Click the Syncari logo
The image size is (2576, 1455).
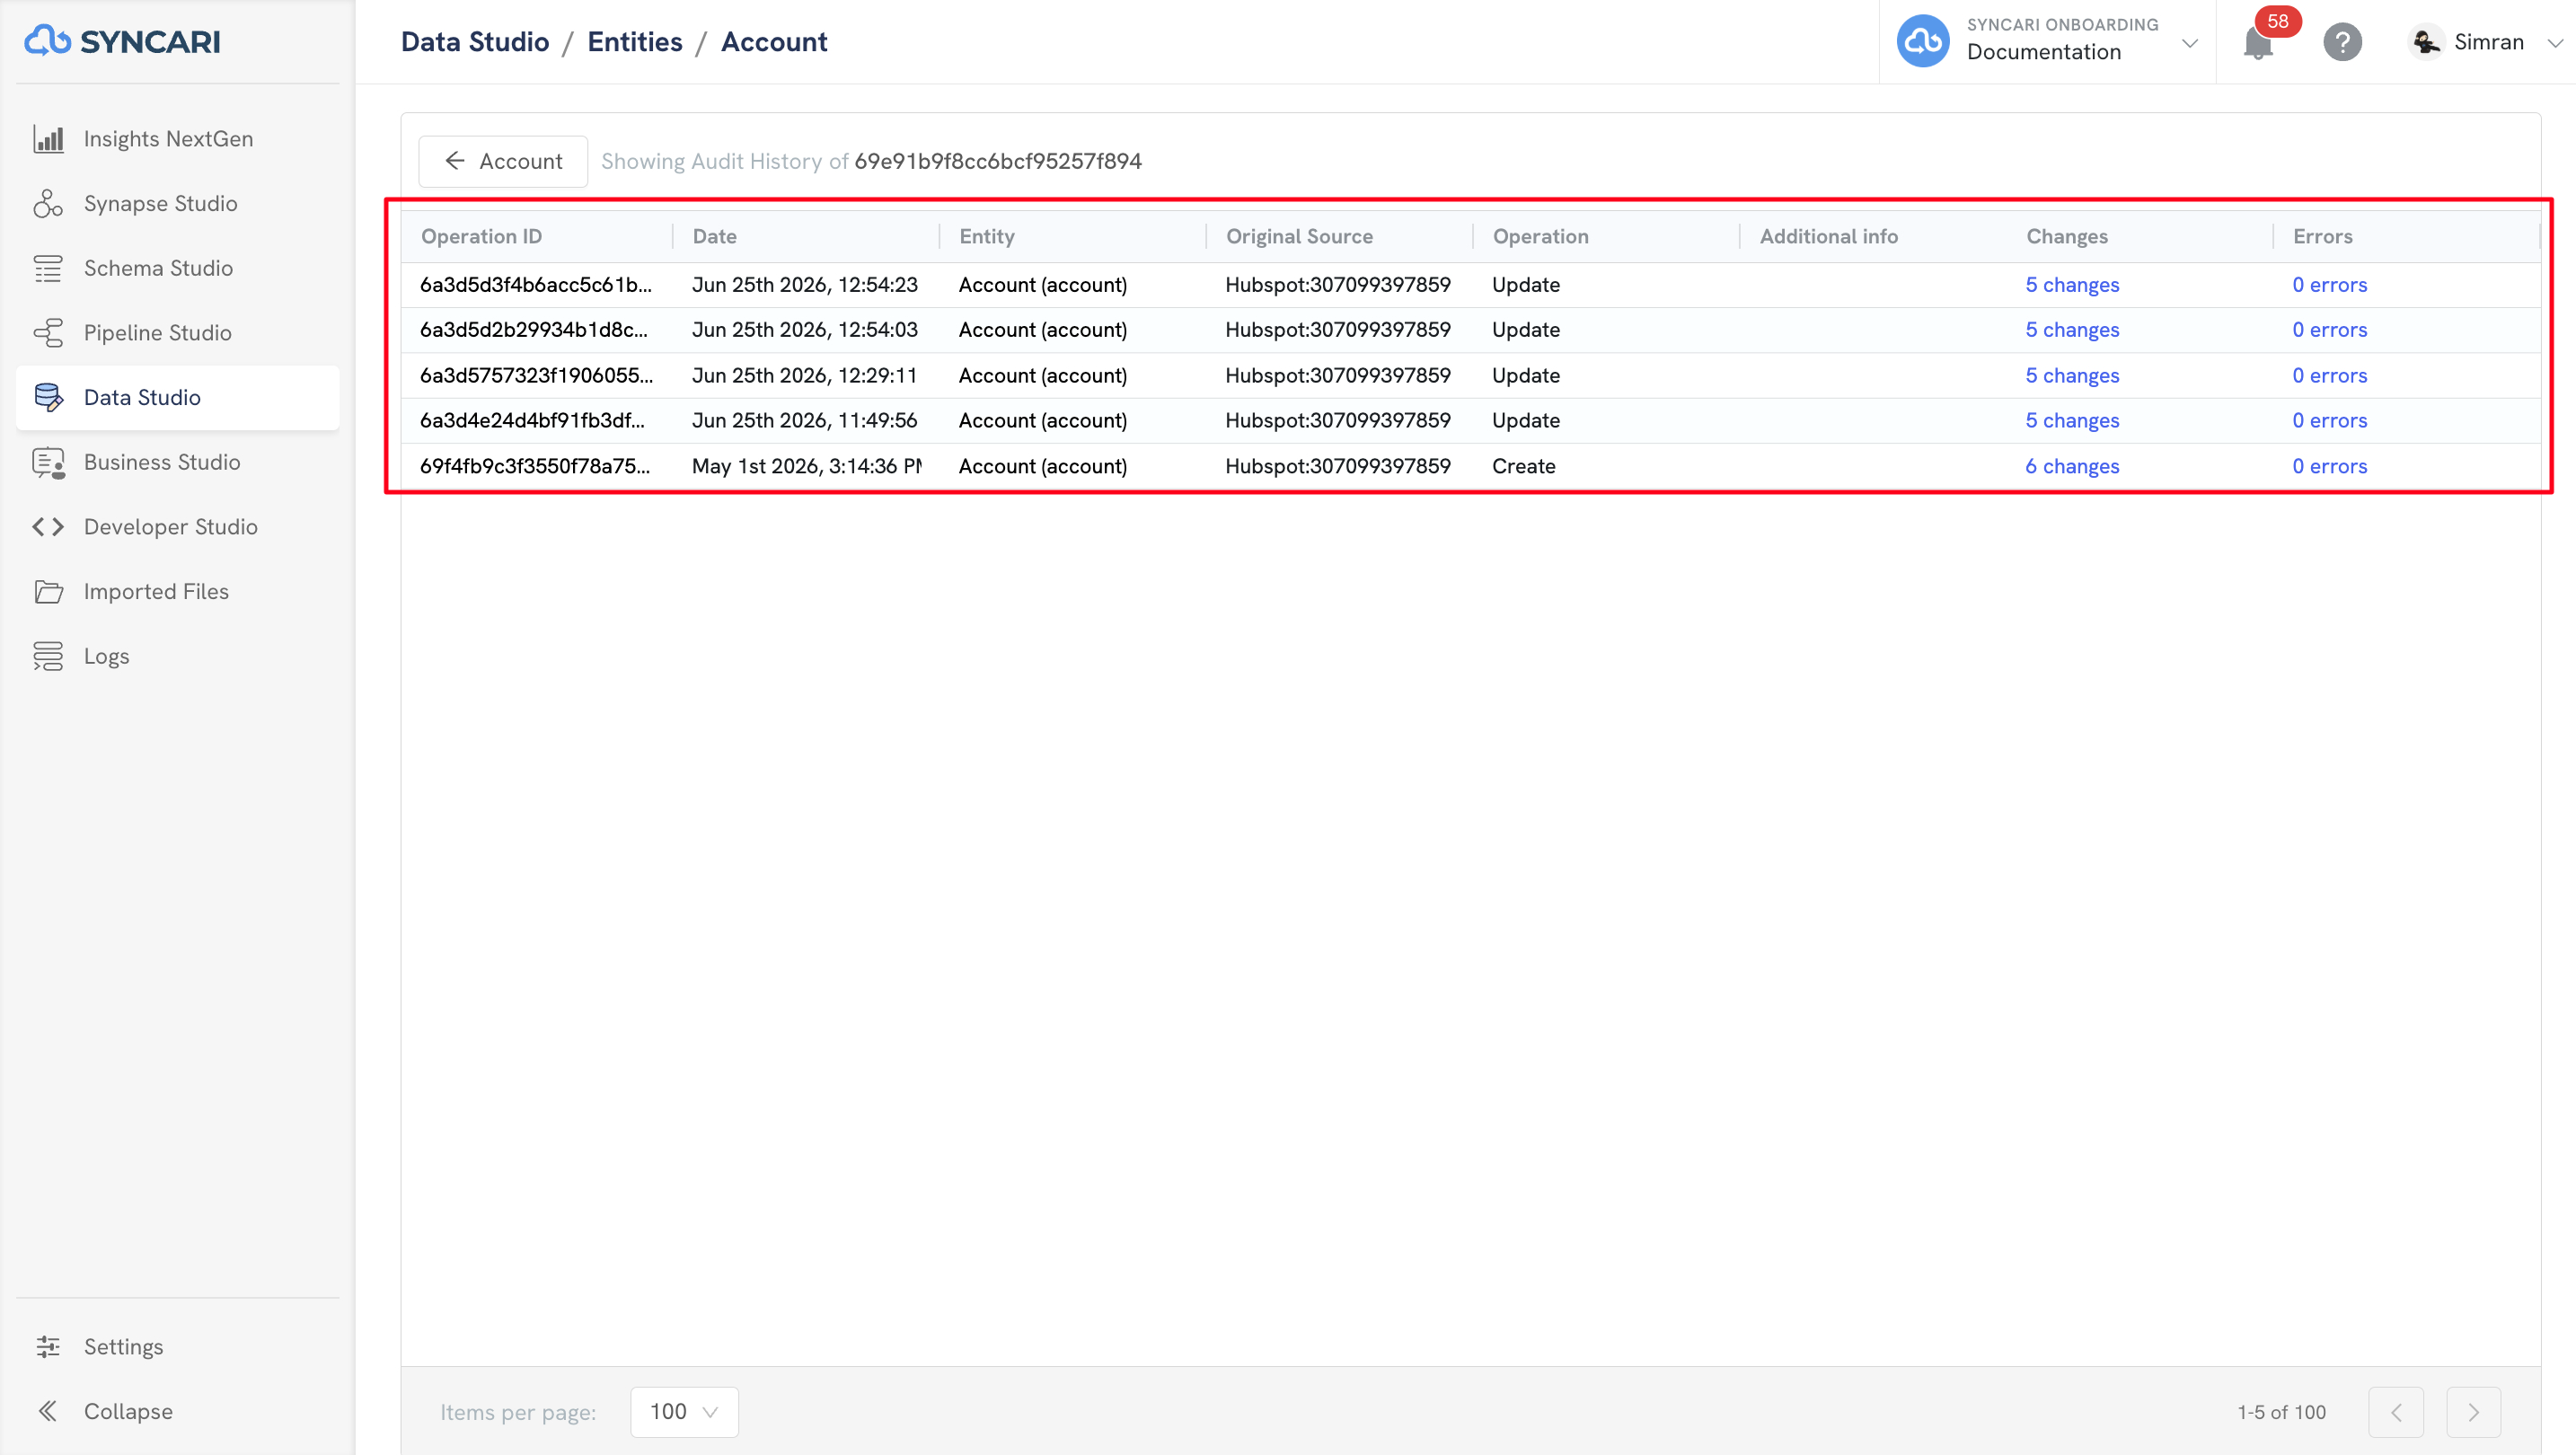click(x=122, y=41)
